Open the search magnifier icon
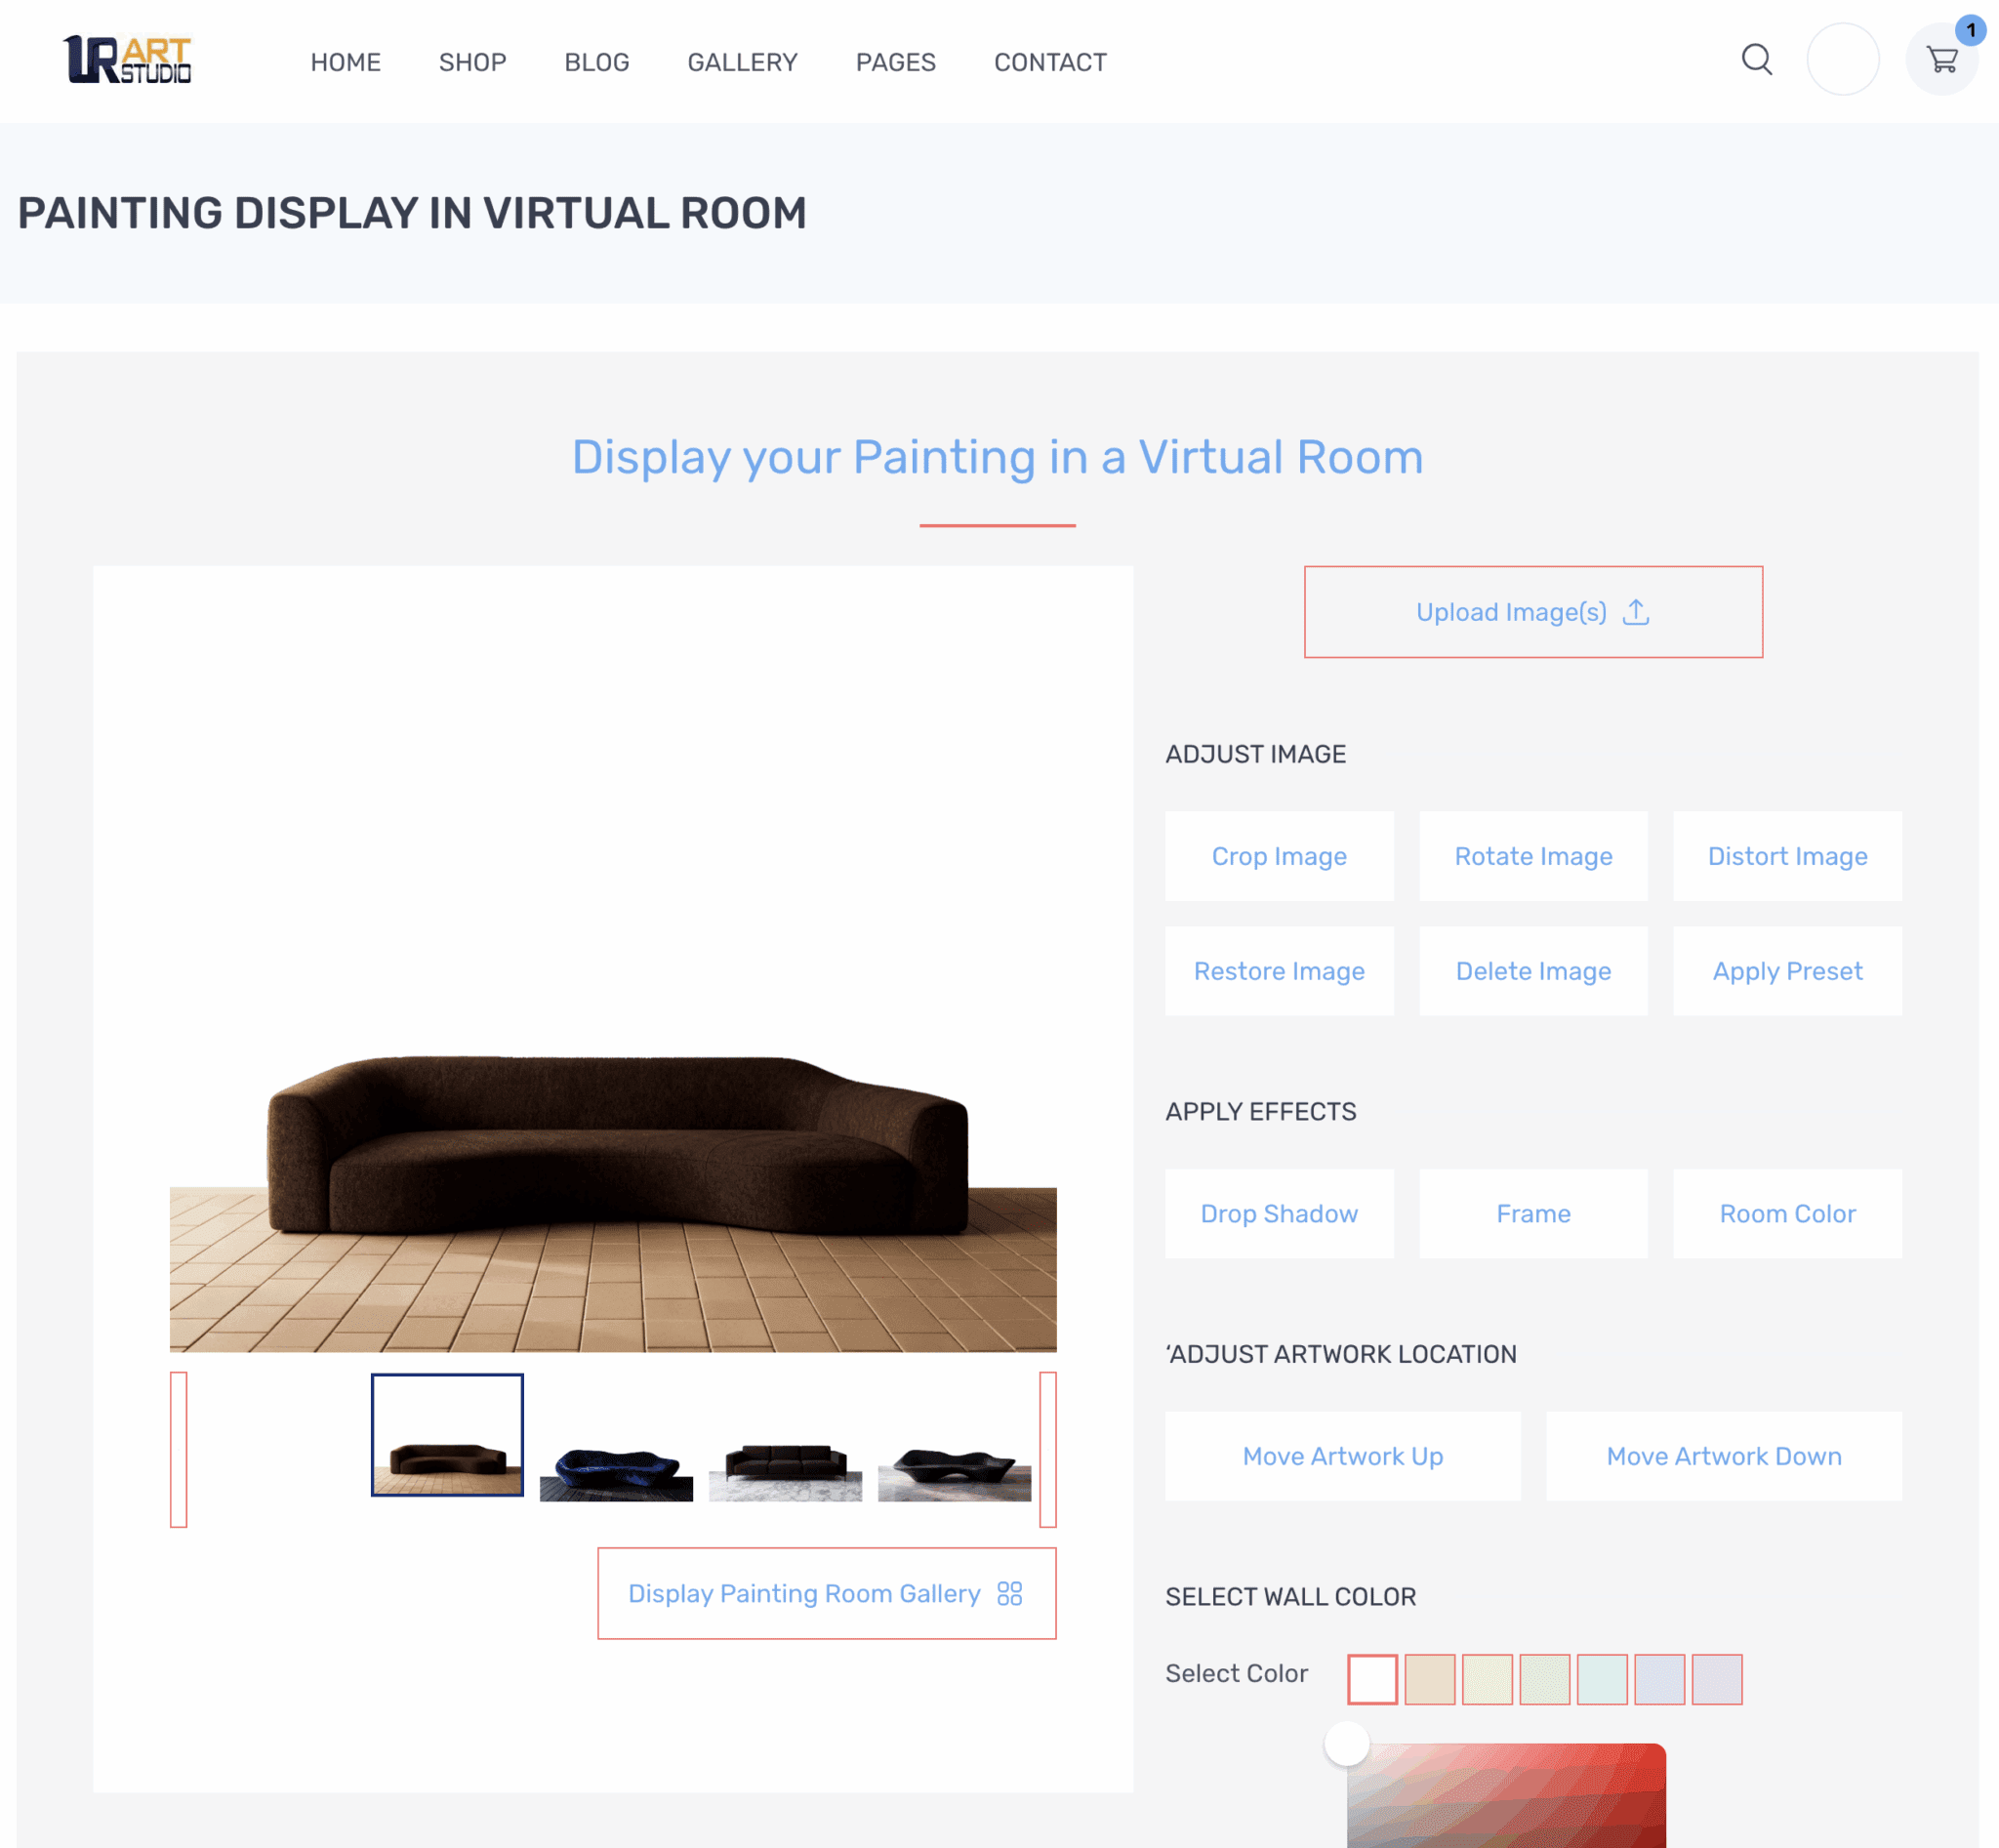Screen dimensions: 1999x1848 coord(1756,60)
